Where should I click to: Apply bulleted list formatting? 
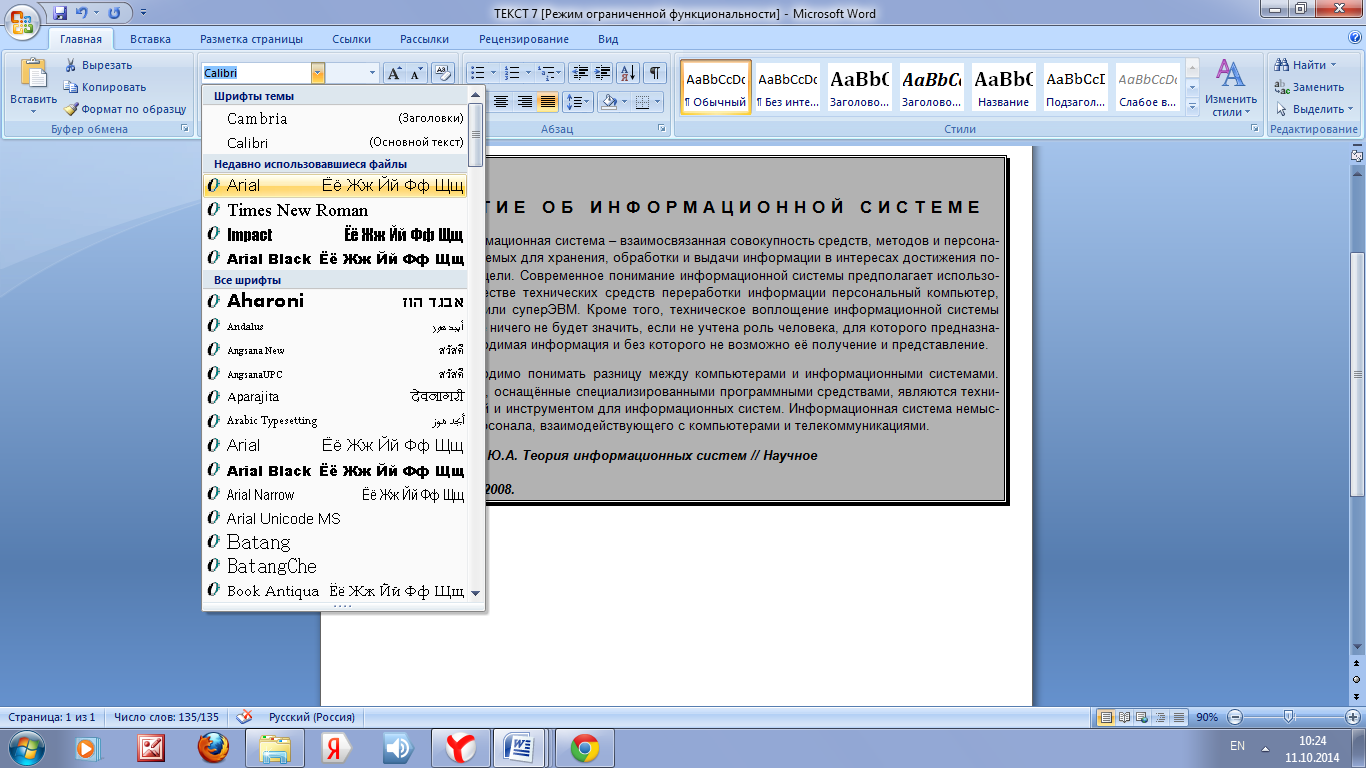tap(478, 73)
